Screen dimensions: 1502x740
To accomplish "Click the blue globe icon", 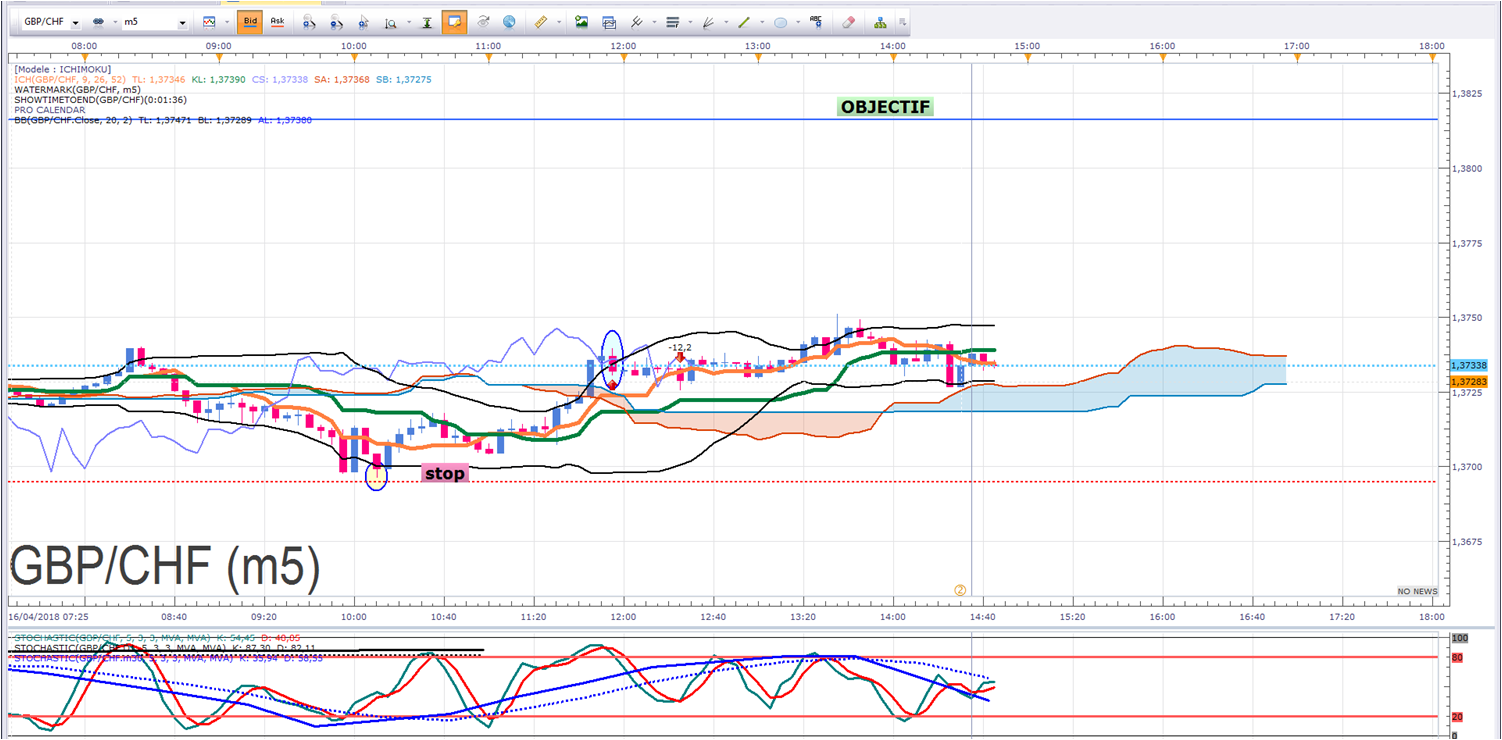I will [509, 22].
